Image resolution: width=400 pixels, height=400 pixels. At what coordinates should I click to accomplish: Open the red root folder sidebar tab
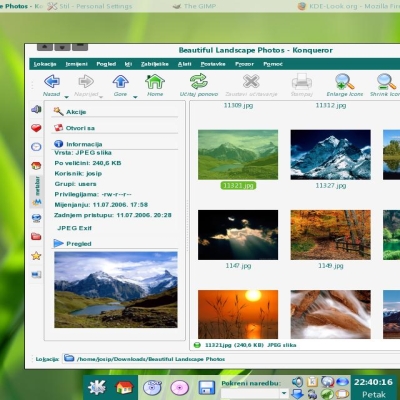pos(36,237)
